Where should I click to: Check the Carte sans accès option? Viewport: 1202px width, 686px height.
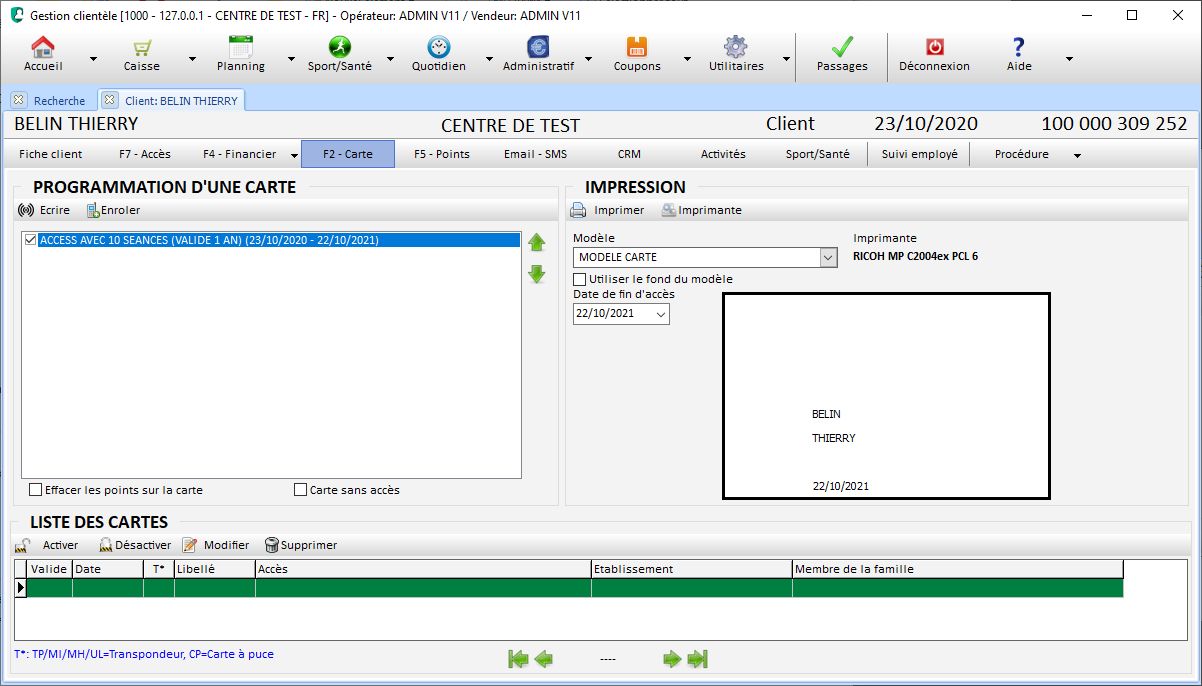[301, 490]
